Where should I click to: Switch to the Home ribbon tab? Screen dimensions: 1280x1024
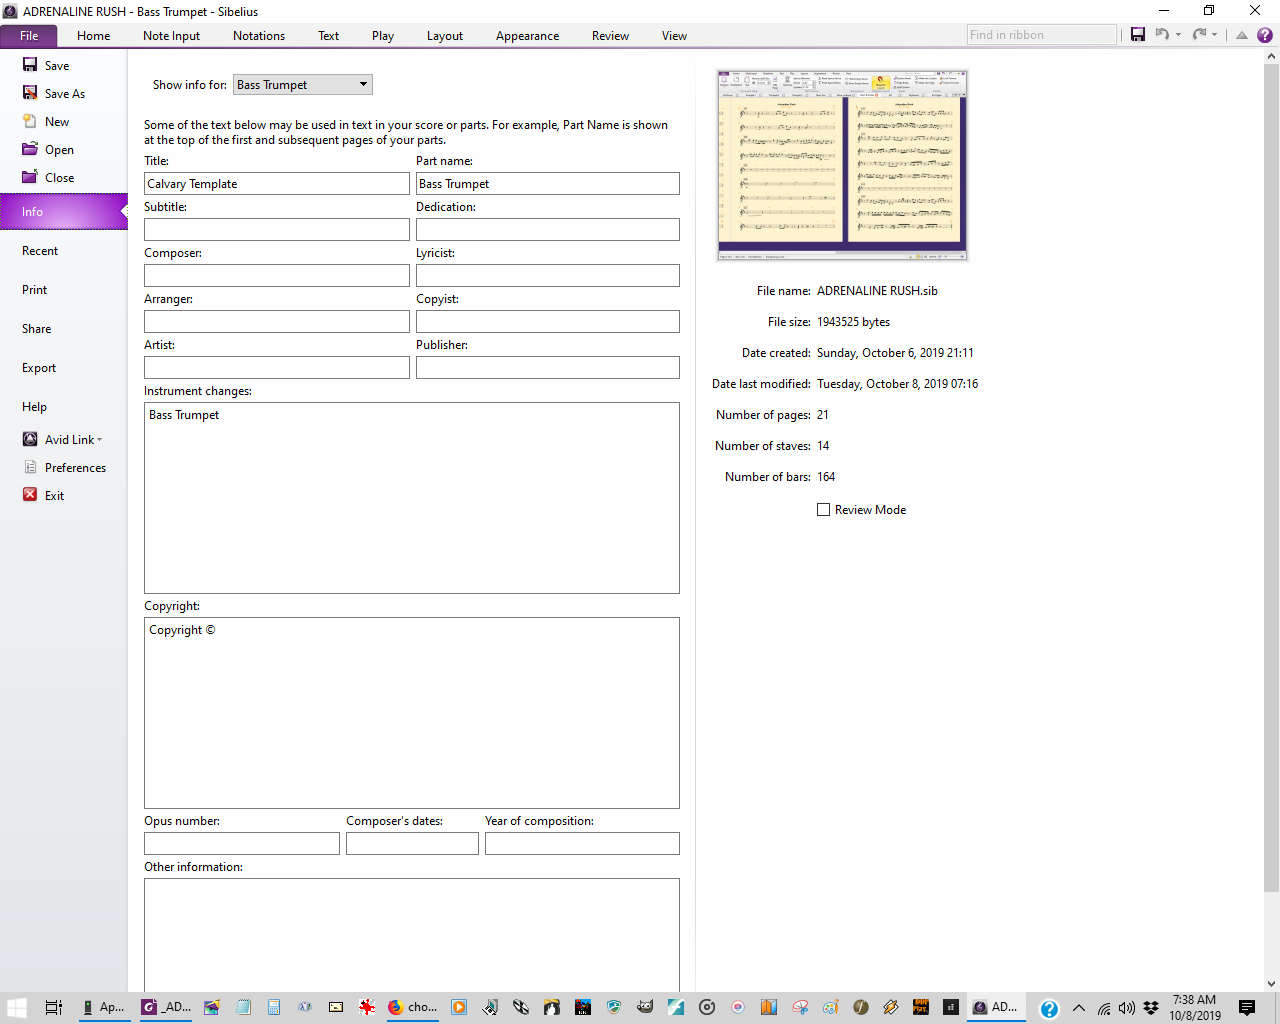click(94, 35)
